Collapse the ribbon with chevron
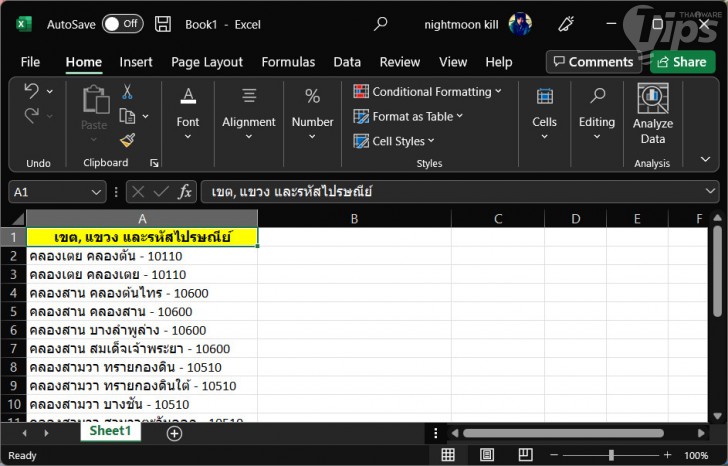 click(x=705, y=159)
